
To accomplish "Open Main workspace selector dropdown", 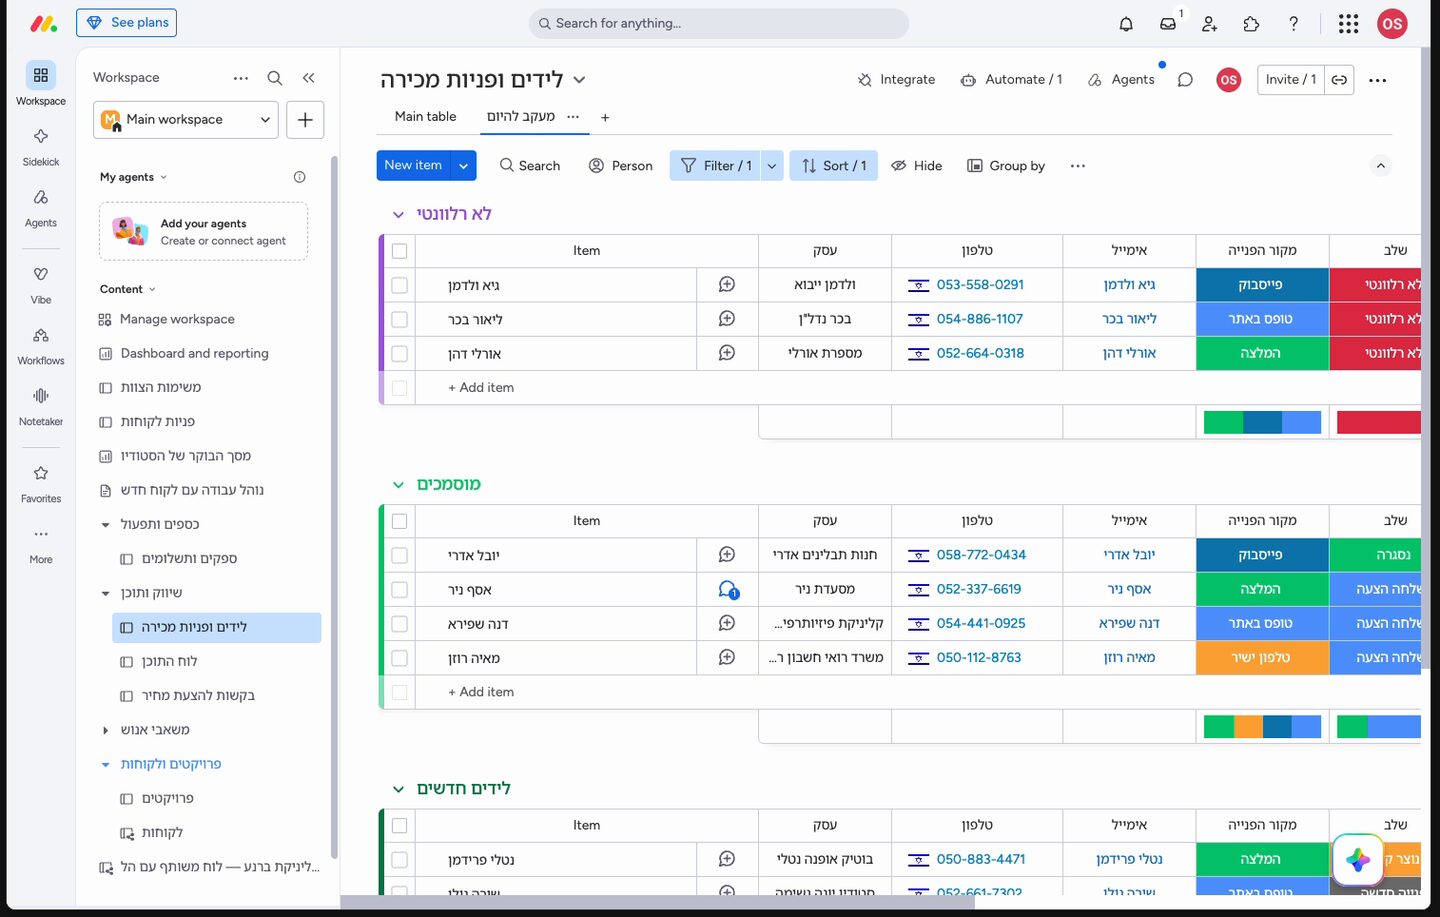I will (x=186, y=119).
